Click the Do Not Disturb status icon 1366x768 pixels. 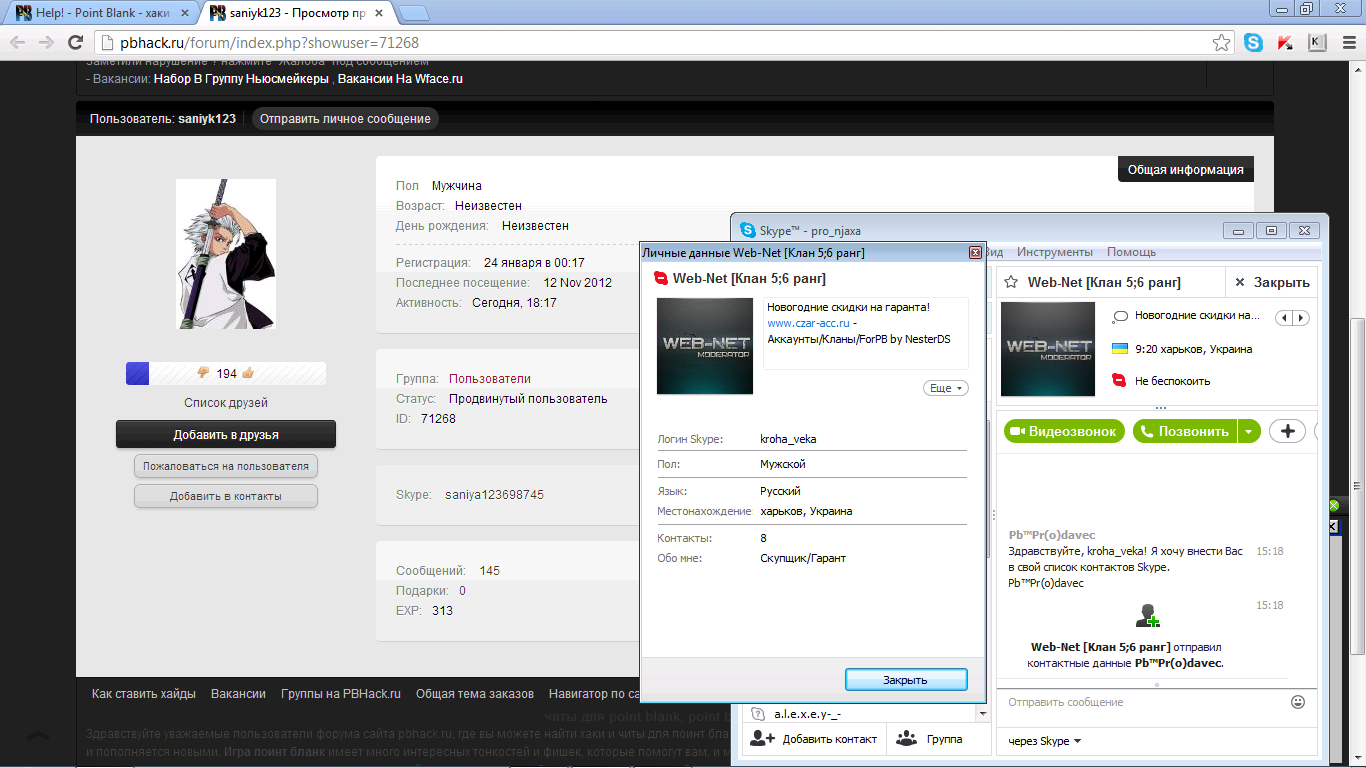coord(1119,381)
